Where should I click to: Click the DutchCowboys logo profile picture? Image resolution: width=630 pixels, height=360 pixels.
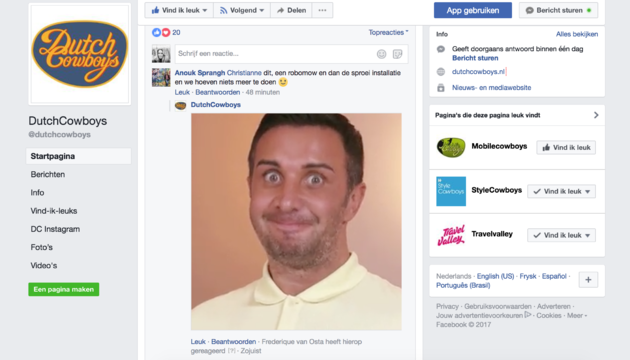click(80, 54)
